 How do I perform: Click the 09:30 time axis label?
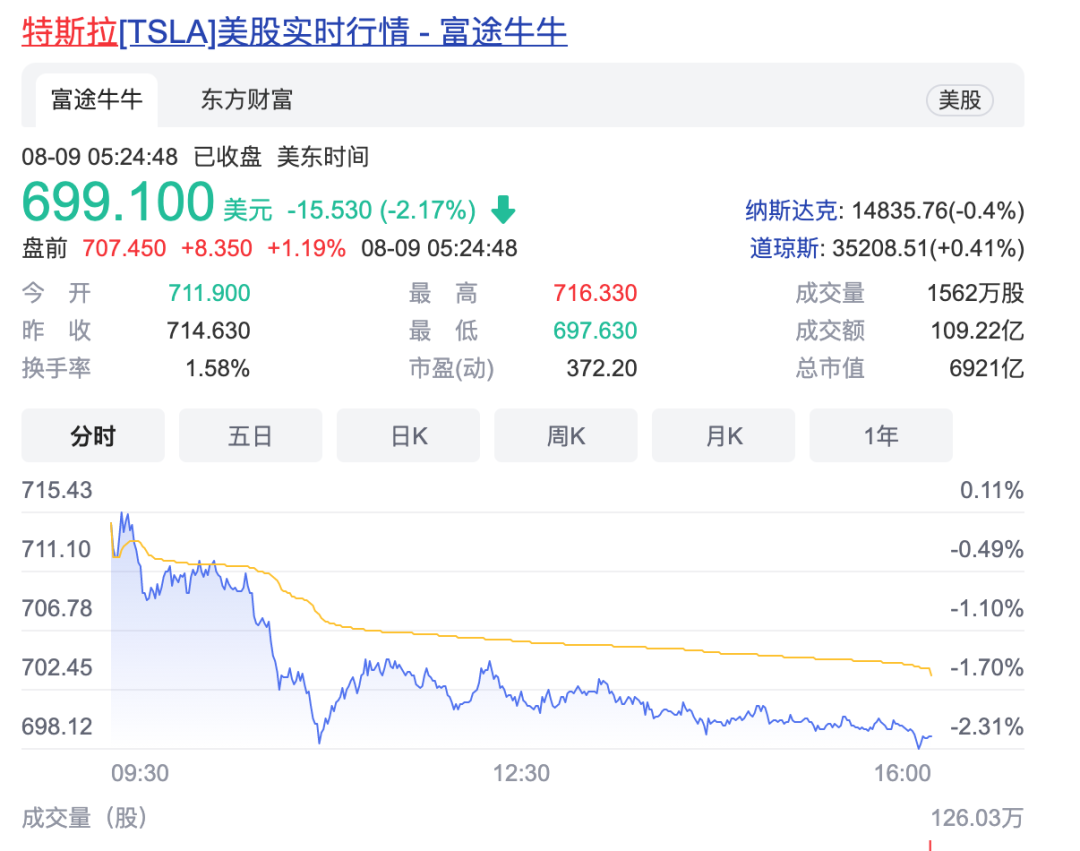click(x=140, y=773)
